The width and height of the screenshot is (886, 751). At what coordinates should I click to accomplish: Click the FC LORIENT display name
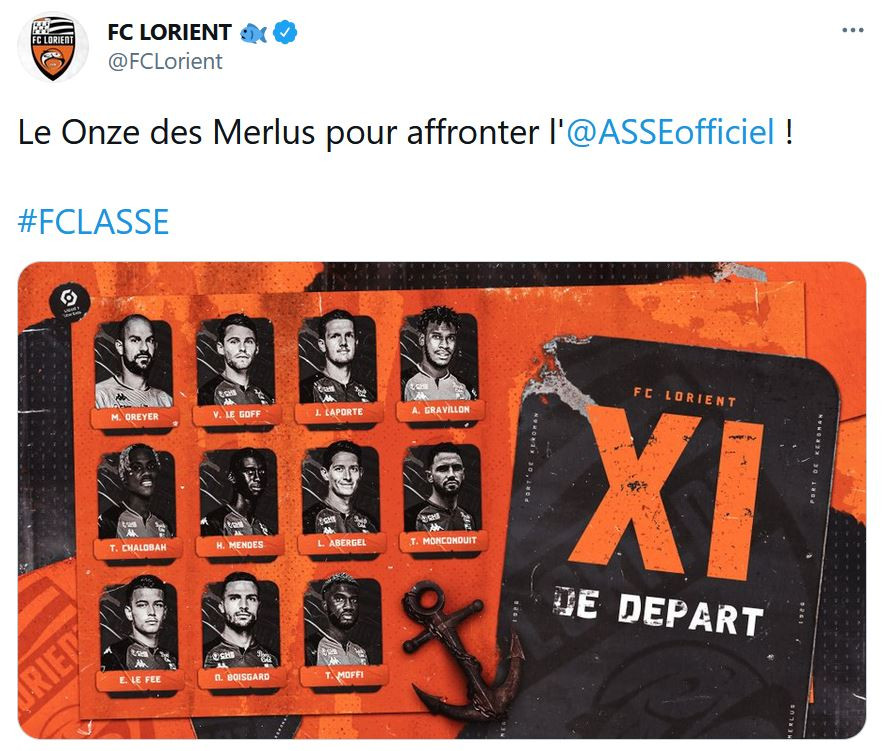(x=170, y=32)
